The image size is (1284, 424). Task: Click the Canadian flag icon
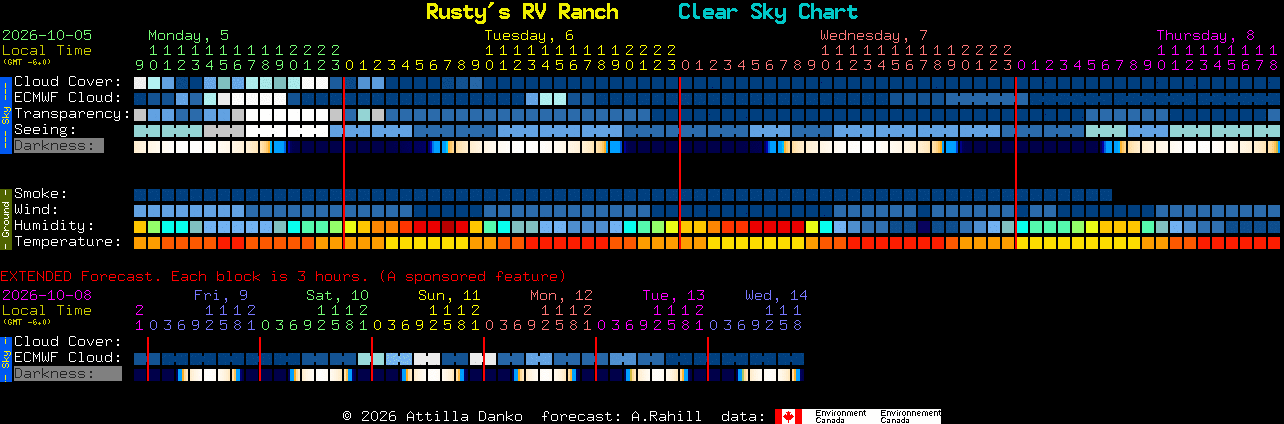pyautogui.click(x=788, y=416)
